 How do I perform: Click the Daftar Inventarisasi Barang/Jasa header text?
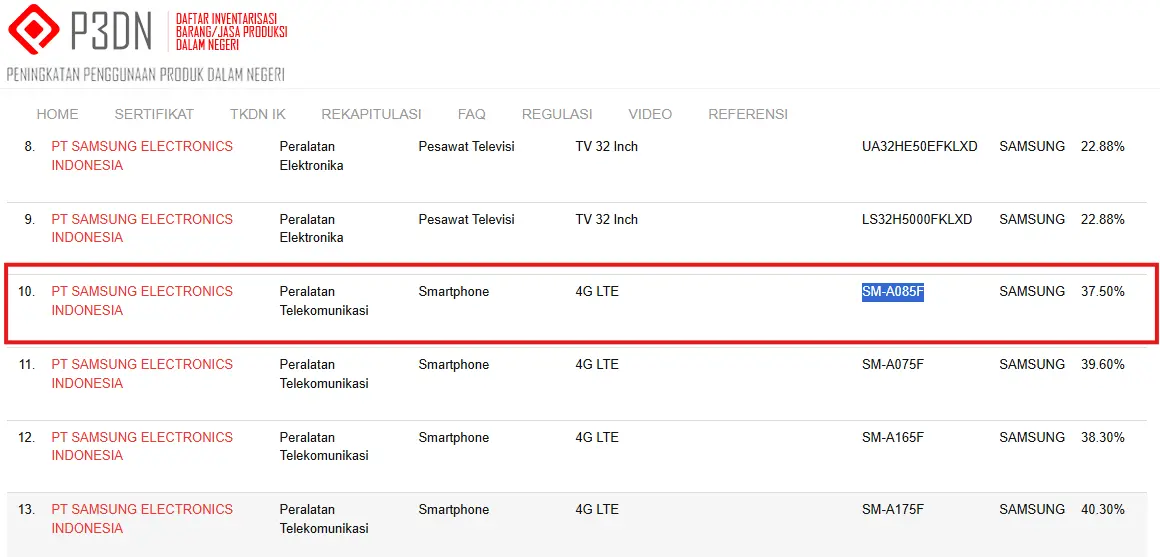tap(232, 31)
